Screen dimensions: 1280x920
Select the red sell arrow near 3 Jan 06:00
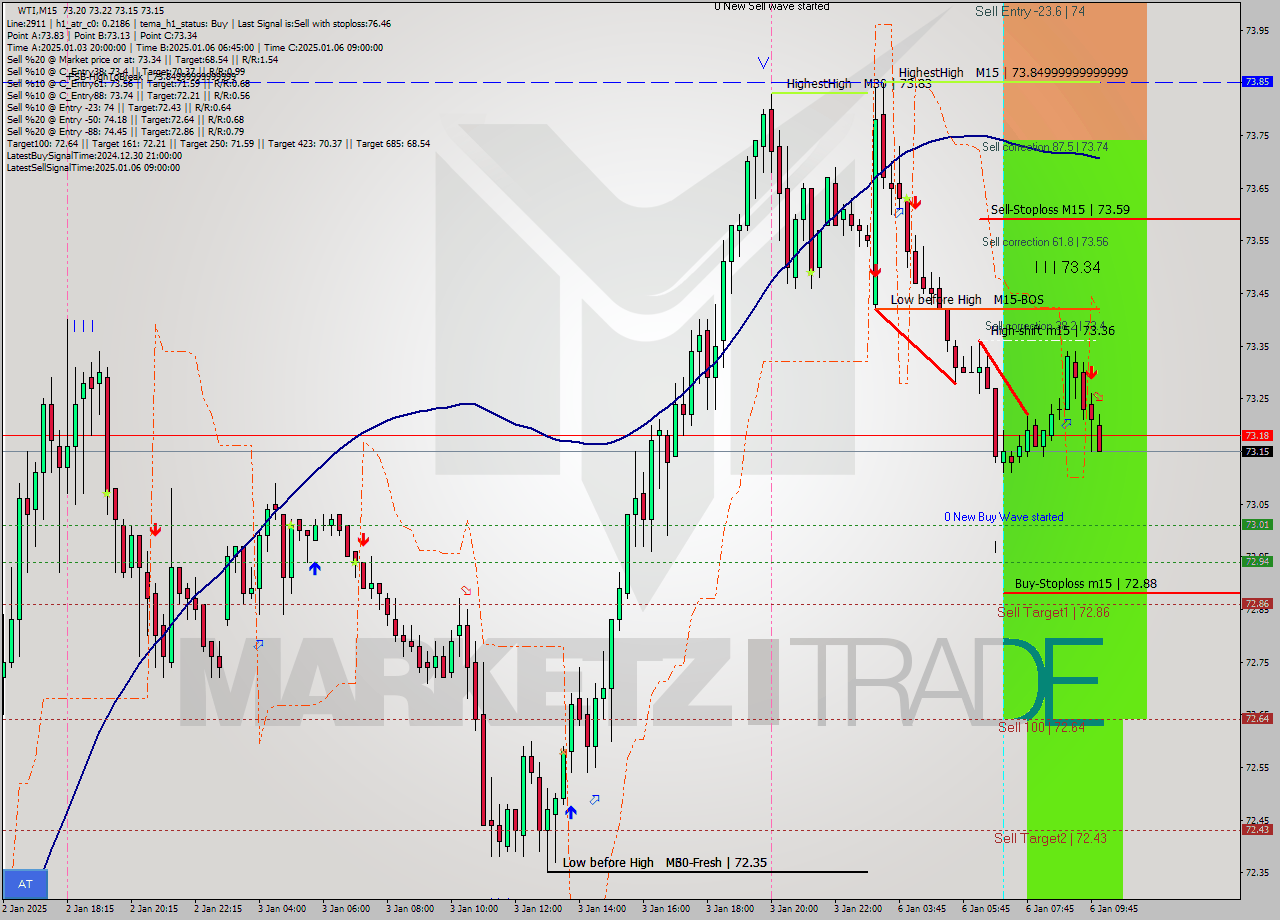coord(363,539)
